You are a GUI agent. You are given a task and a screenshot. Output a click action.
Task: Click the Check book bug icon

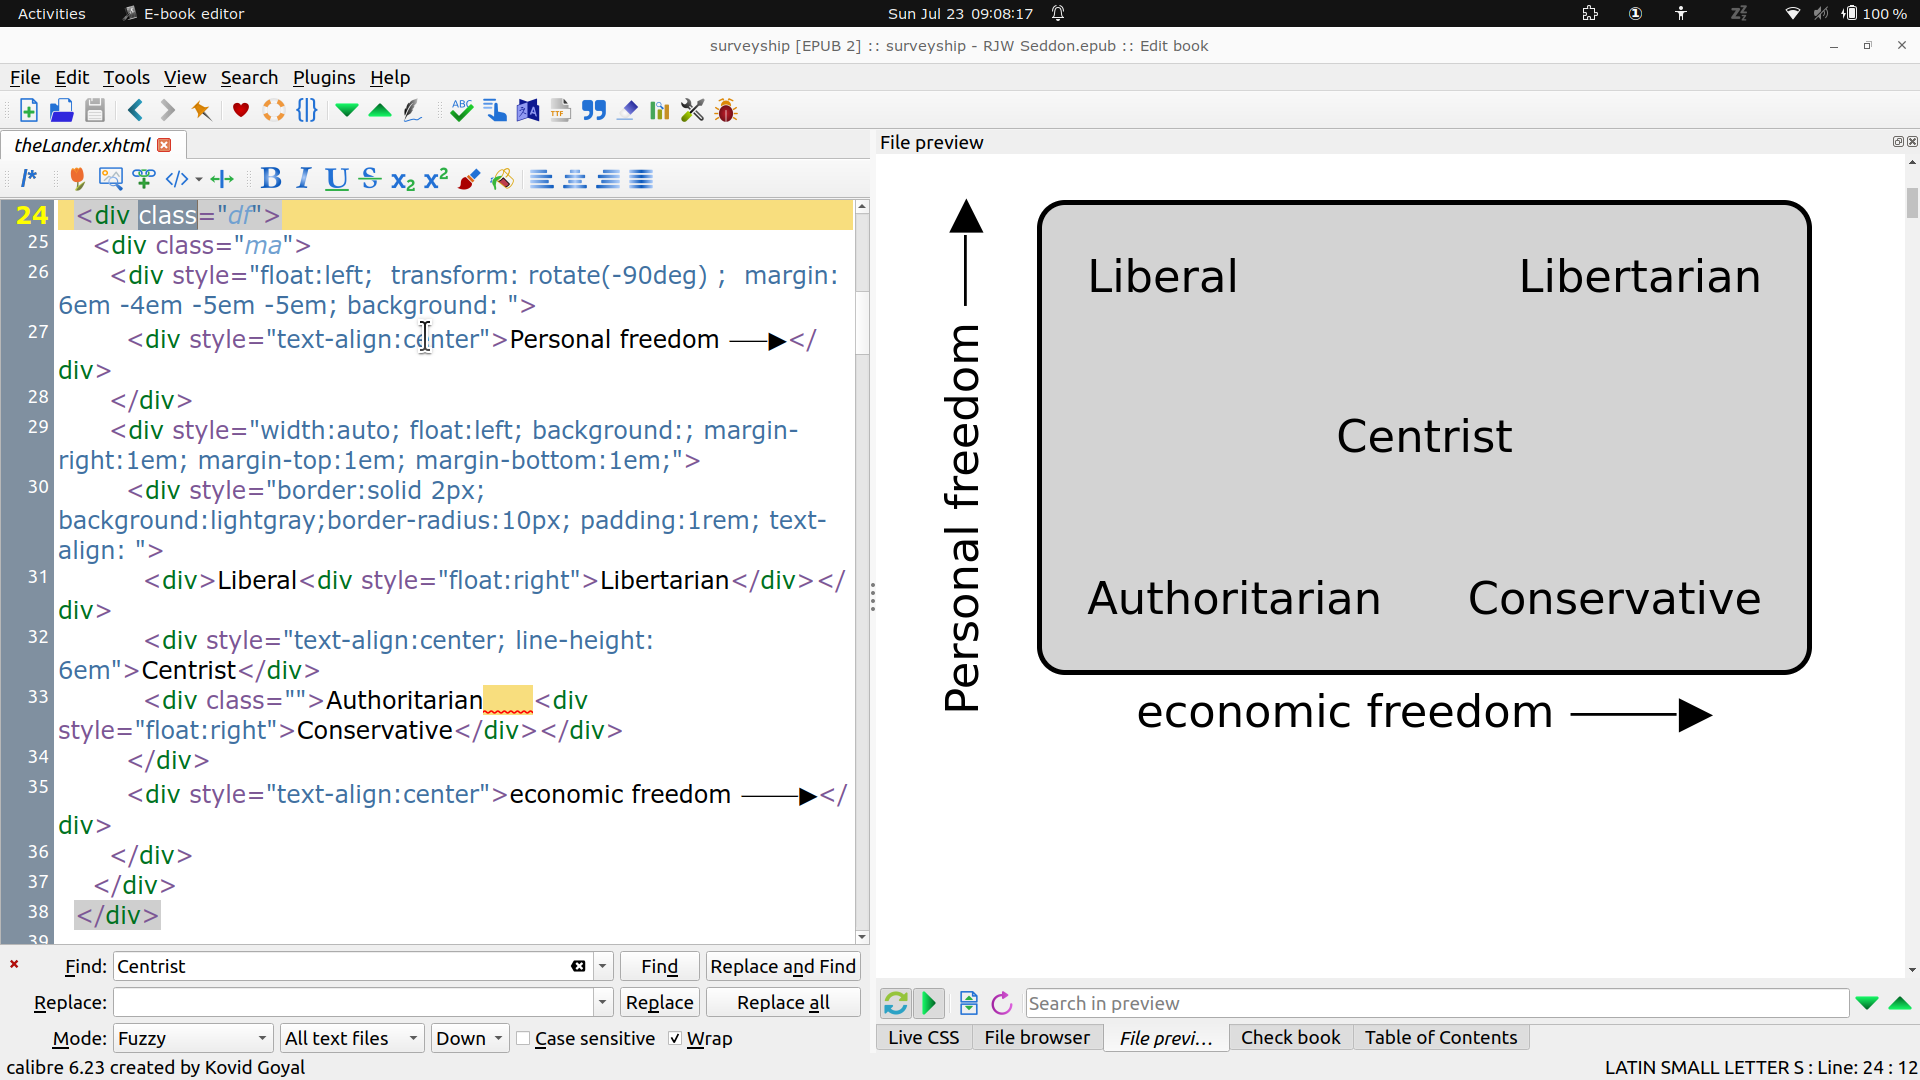click(727, 110)
